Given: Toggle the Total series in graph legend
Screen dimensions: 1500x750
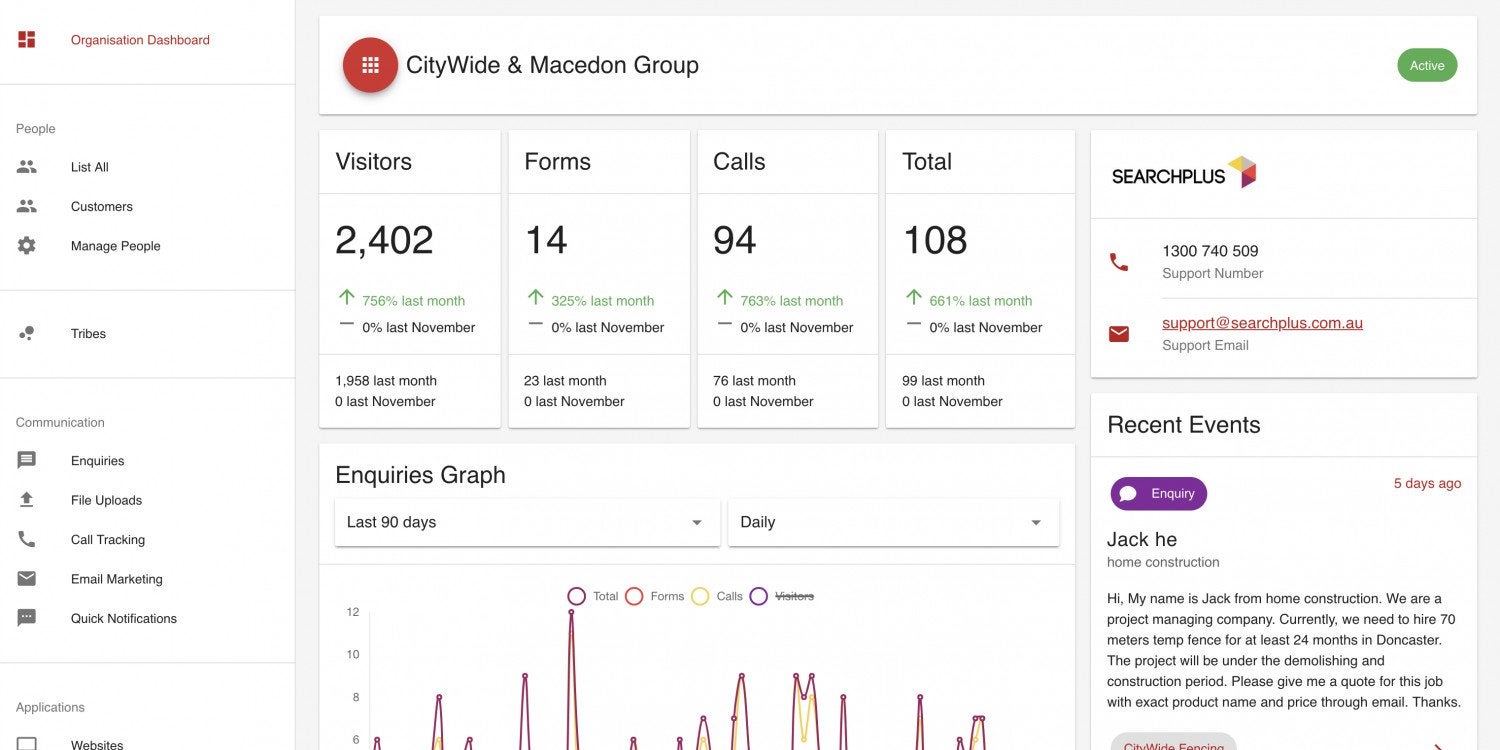Looking at the screenshot, I should (x=592, y=596).
